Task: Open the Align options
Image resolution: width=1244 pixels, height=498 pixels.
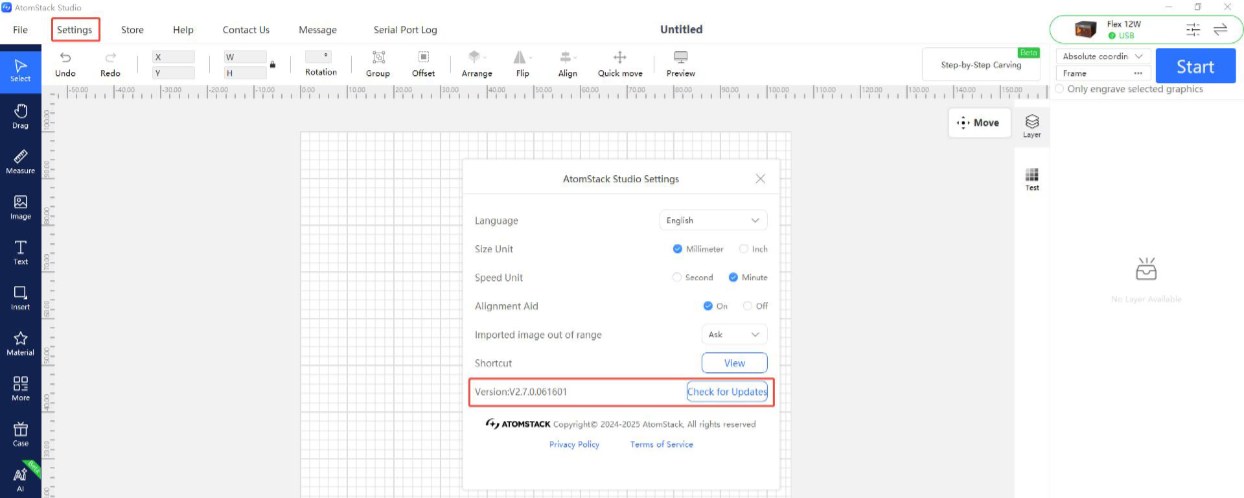Action: [x=567, y=64]
